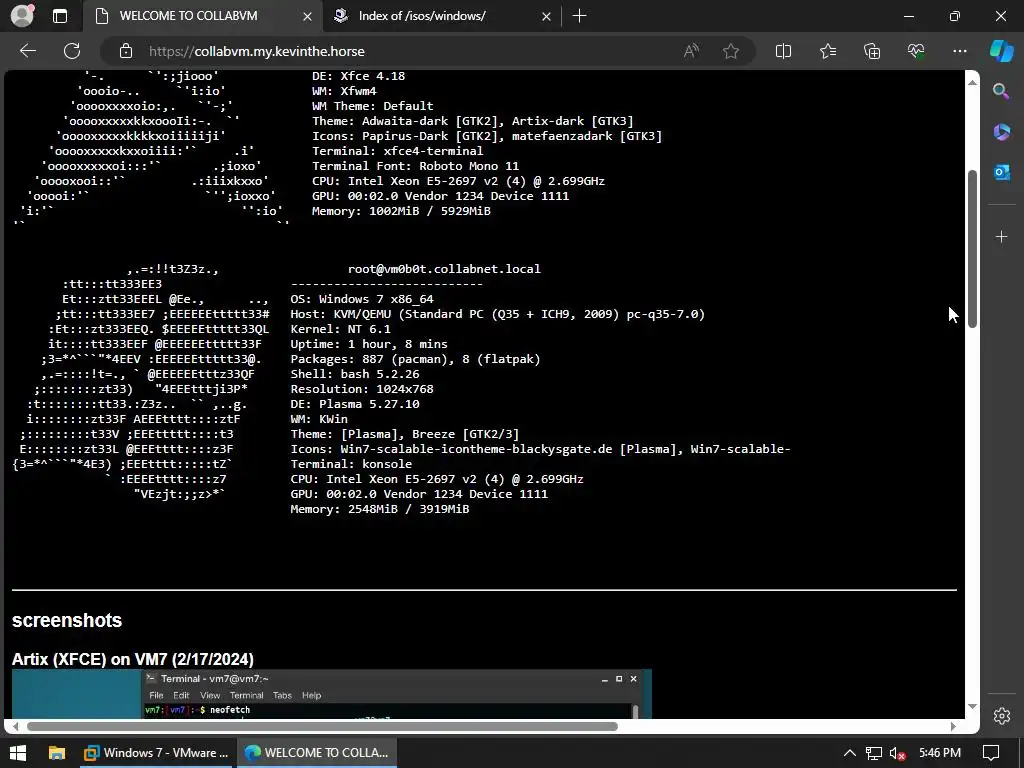Open Settings and more menu
Viewport: 1024px width, 768px height.
coord(959,51)
